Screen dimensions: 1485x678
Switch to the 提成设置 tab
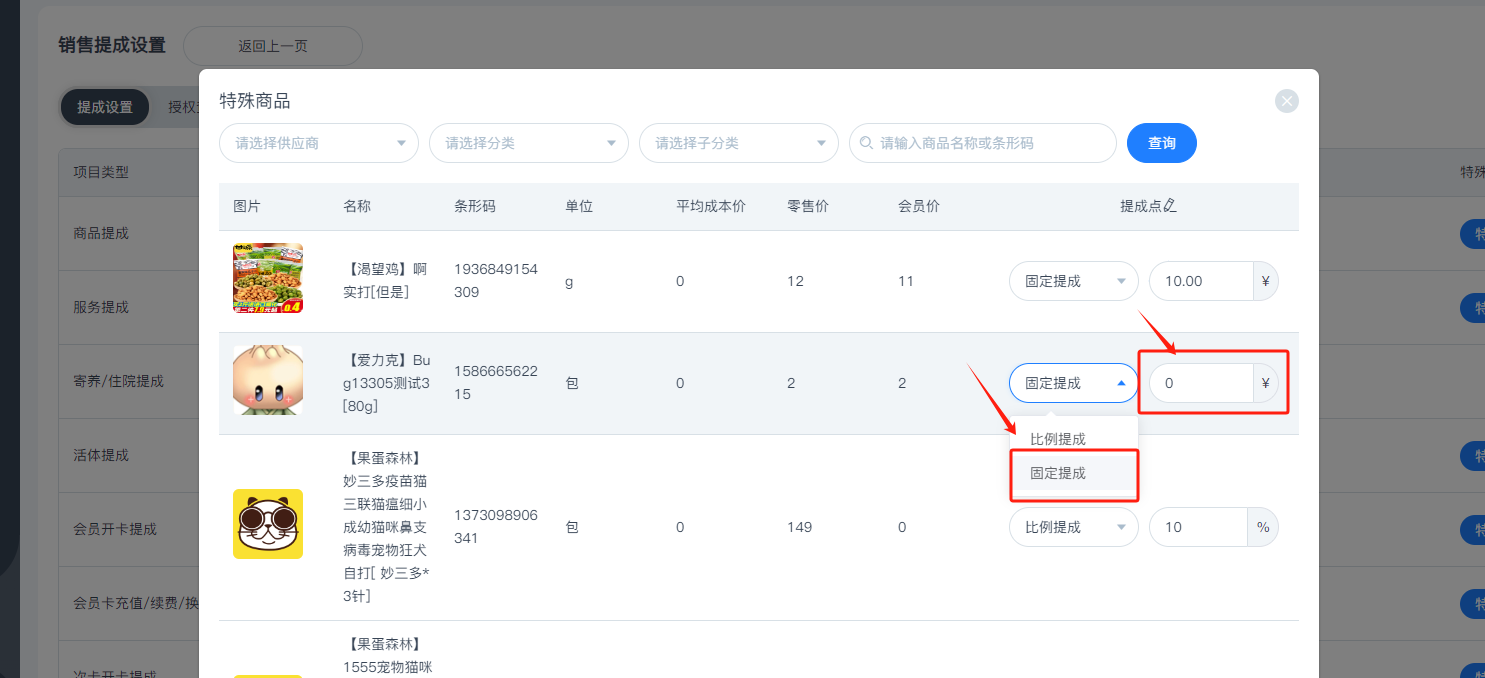tap(105, 107)
